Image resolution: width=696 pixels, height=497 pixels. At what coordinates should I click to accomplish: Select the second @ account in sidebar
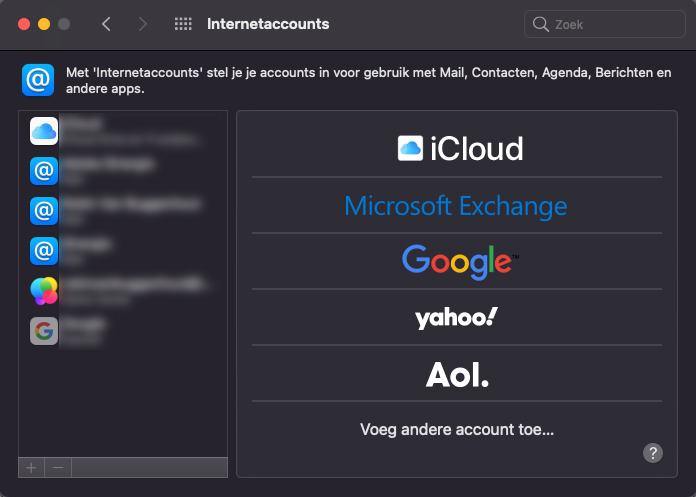[43, 171]
